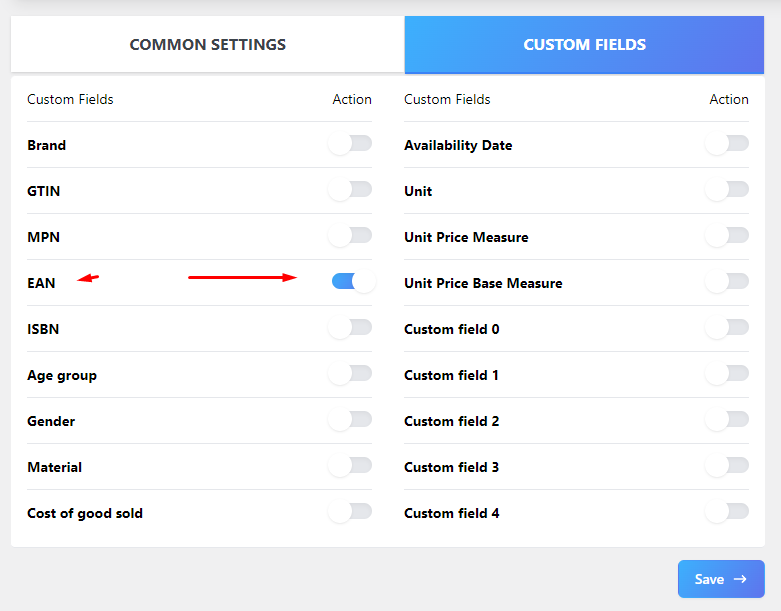Toggle Unit Price Base Measure on
Screen dimensions: 781x611
(x=728, y=282)
